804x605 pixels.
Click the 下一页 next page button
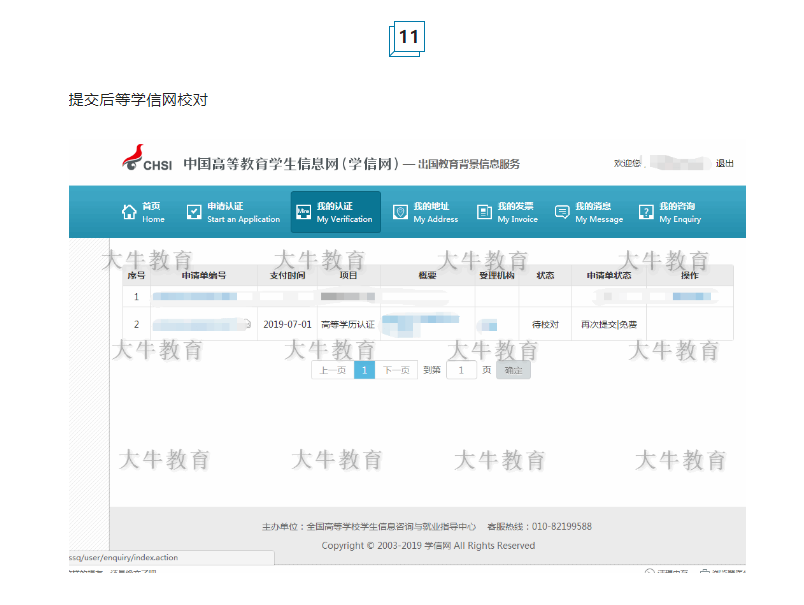396,370
